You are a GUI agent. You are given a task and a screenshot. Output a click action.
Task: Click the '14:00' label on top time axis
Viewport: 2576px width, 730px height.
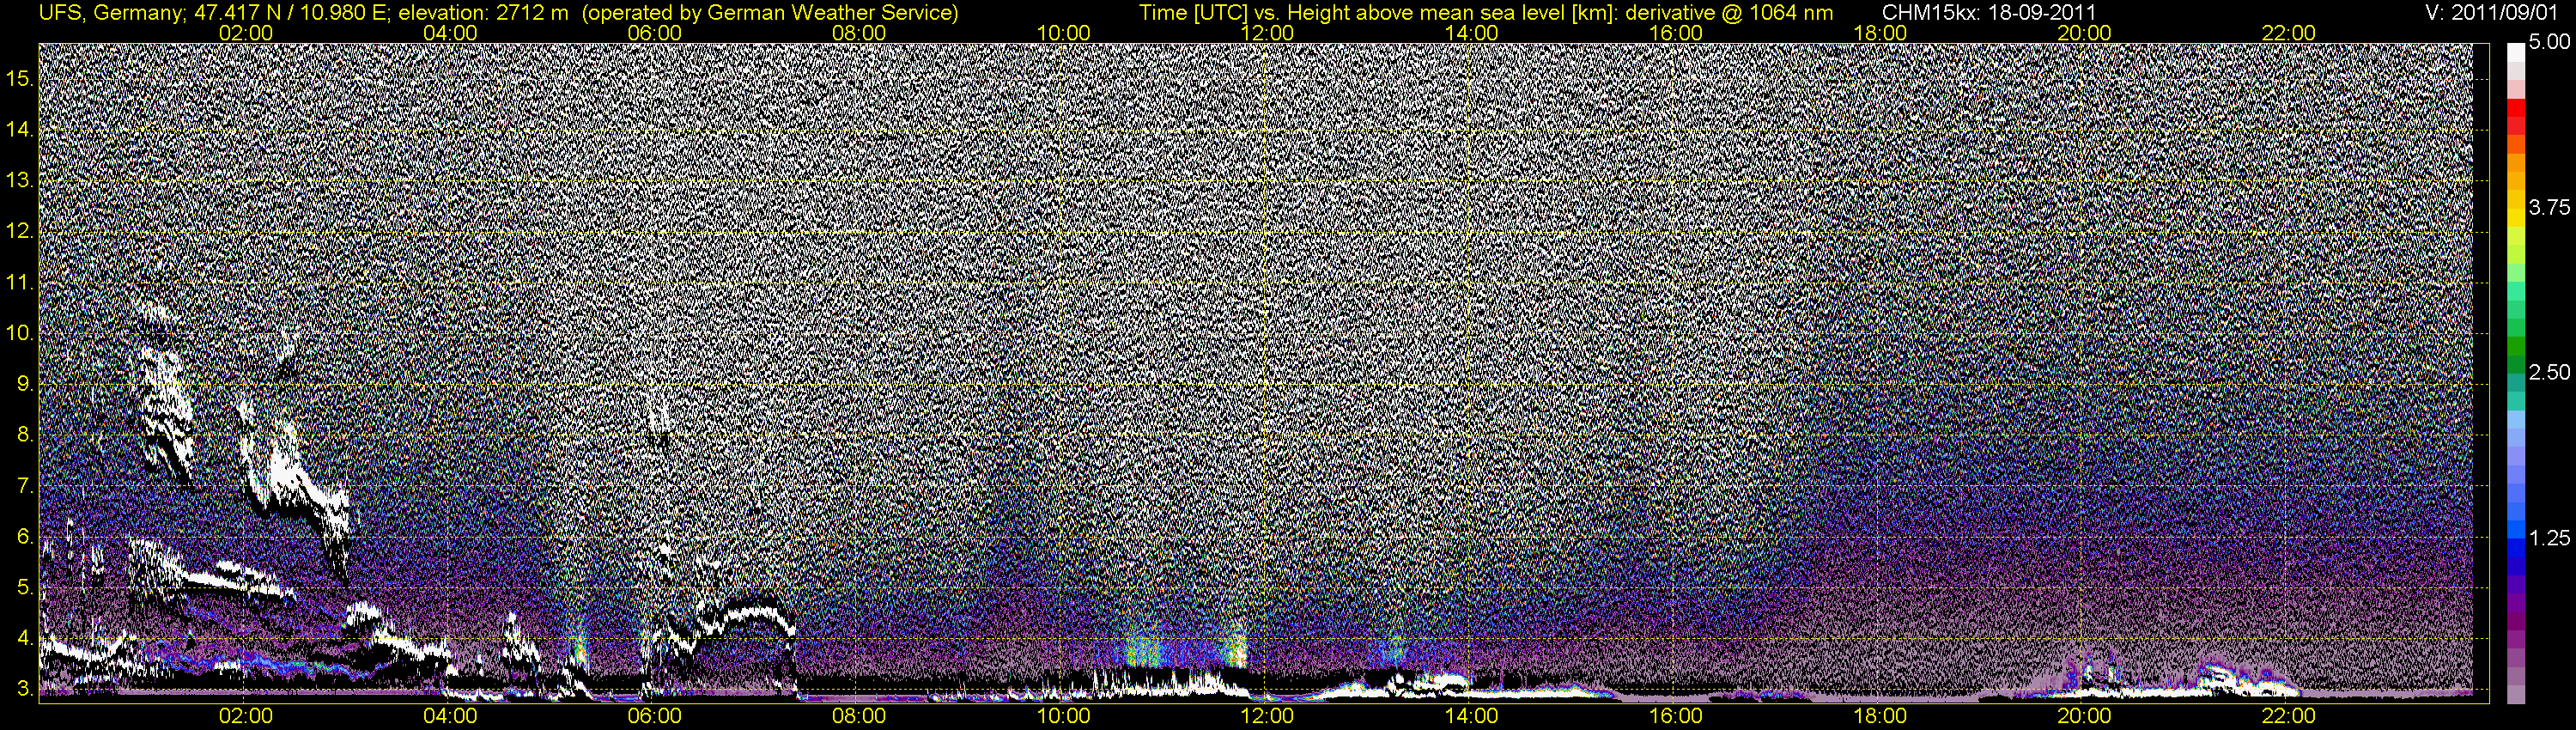1472,33
